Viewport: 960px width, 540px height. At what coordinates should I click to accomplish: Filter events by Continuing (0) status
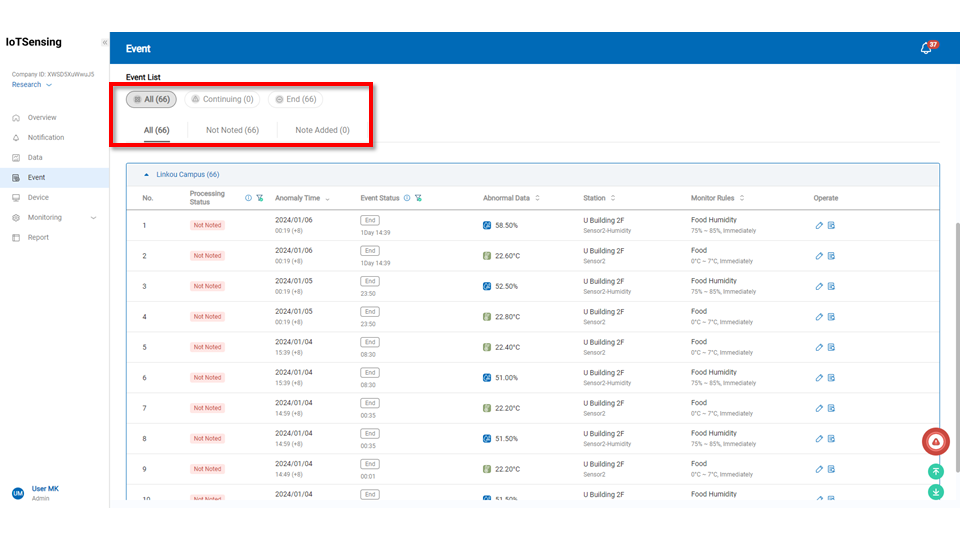[x=222, y=99]
